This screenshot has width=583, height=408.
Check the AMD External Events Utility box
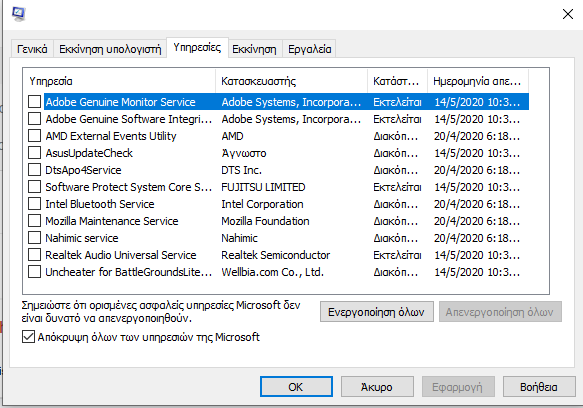pyautogui.click(x=35, y=136)
